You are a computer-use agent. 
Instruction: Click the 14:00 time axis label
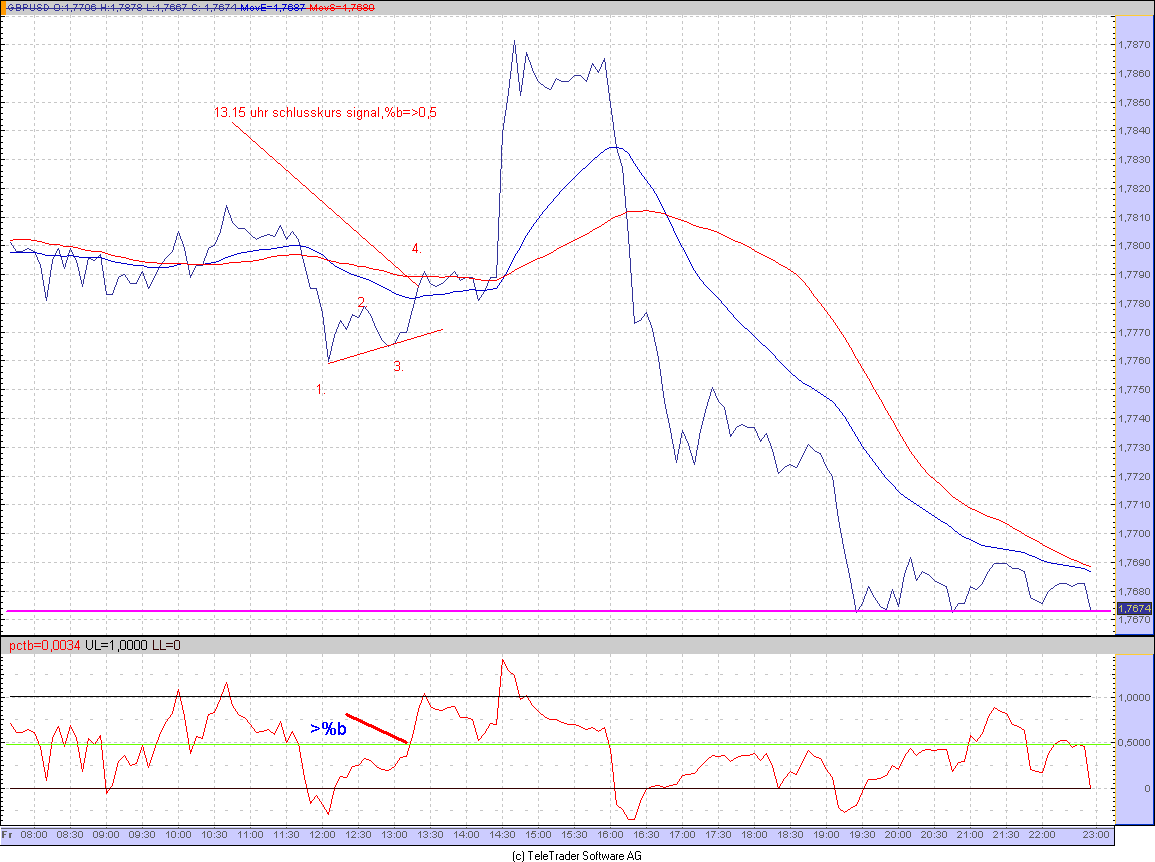(x=466, y=835)
